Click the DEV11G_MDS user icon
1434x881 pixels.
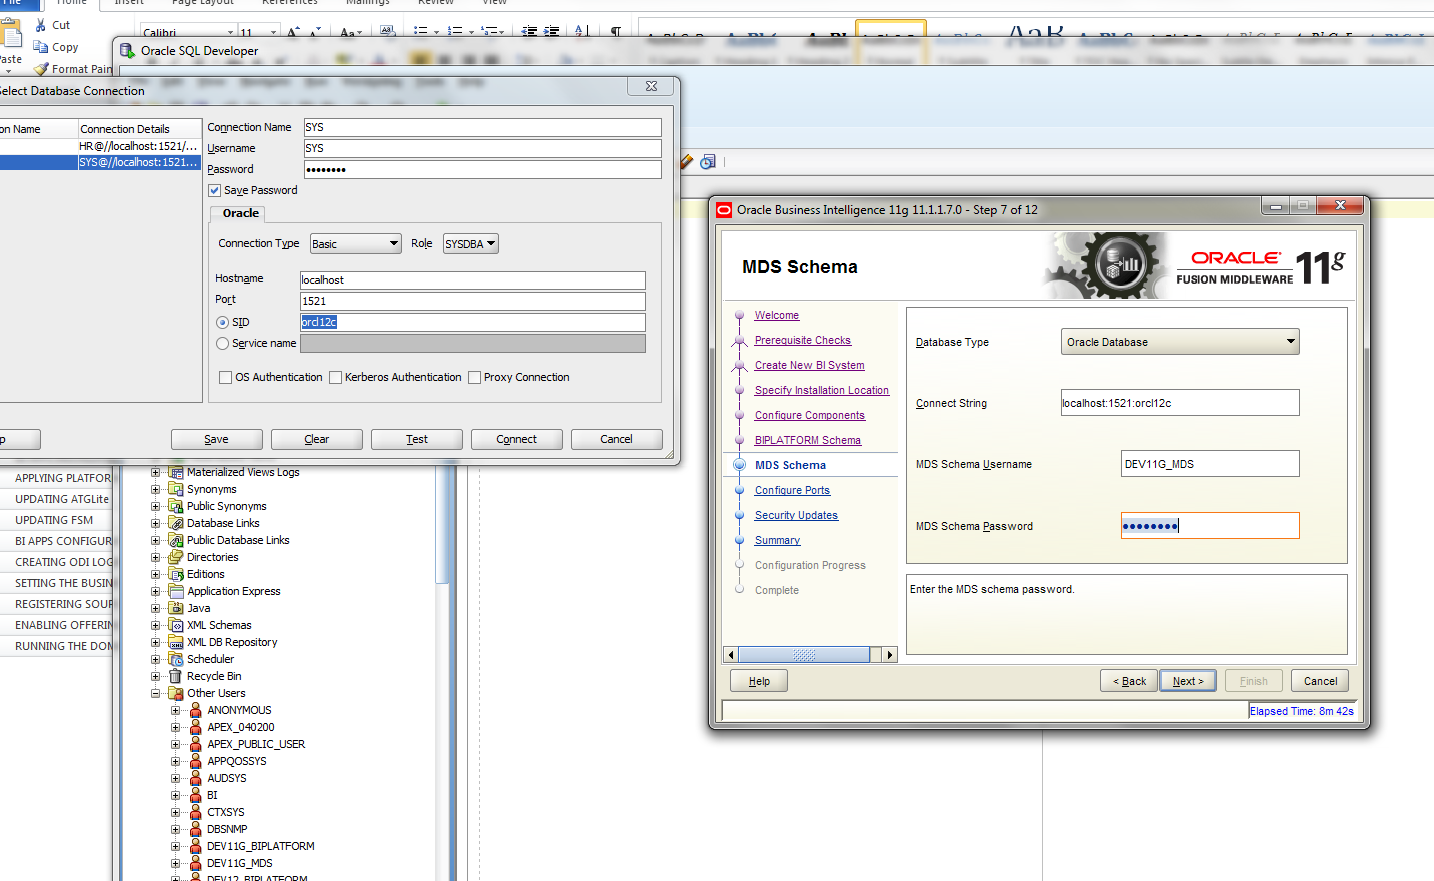click(x=196, y=863)
